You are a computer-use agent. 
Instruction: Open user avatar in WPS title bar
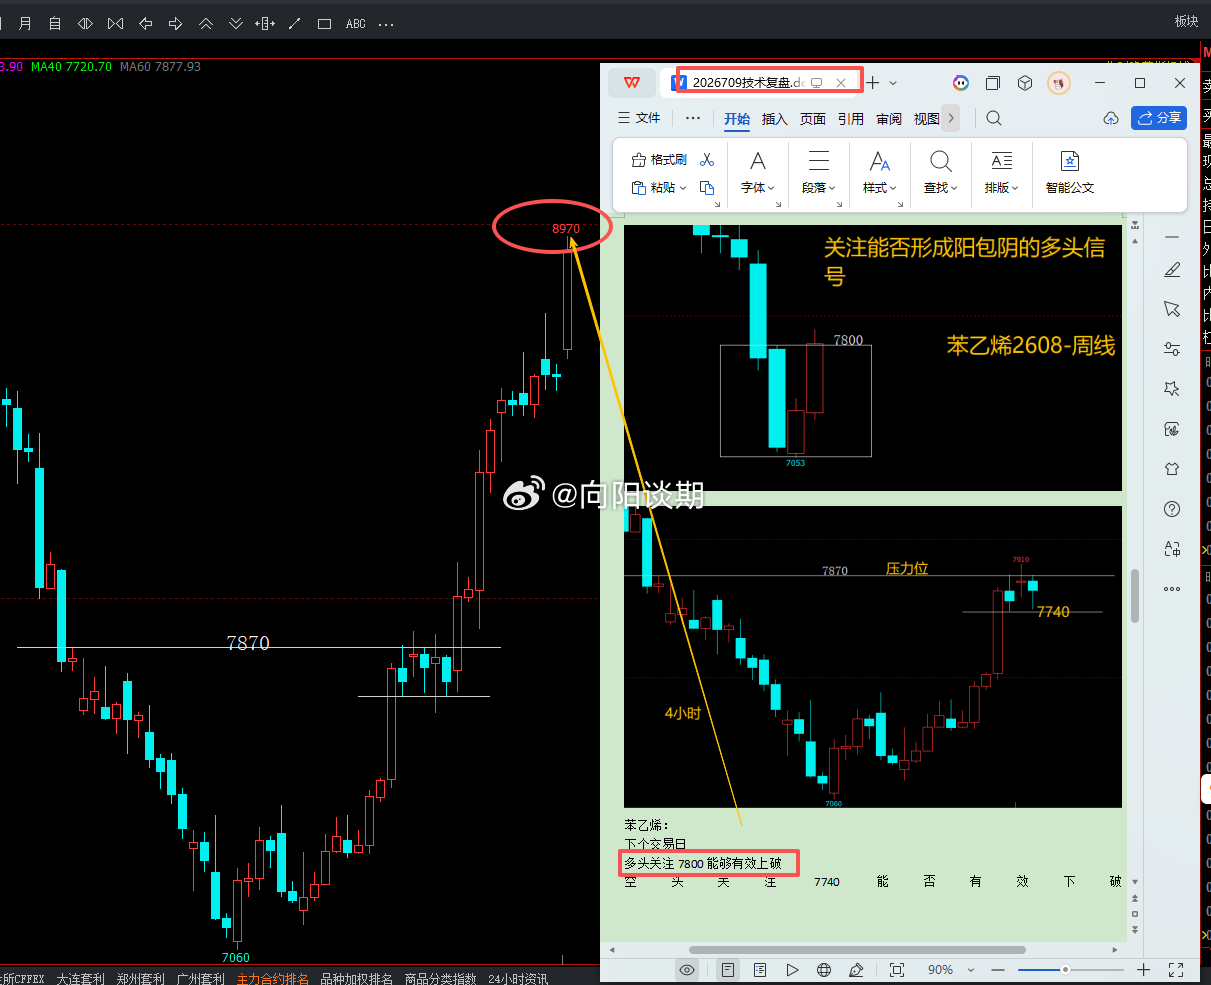click(x=1059, y=83)
